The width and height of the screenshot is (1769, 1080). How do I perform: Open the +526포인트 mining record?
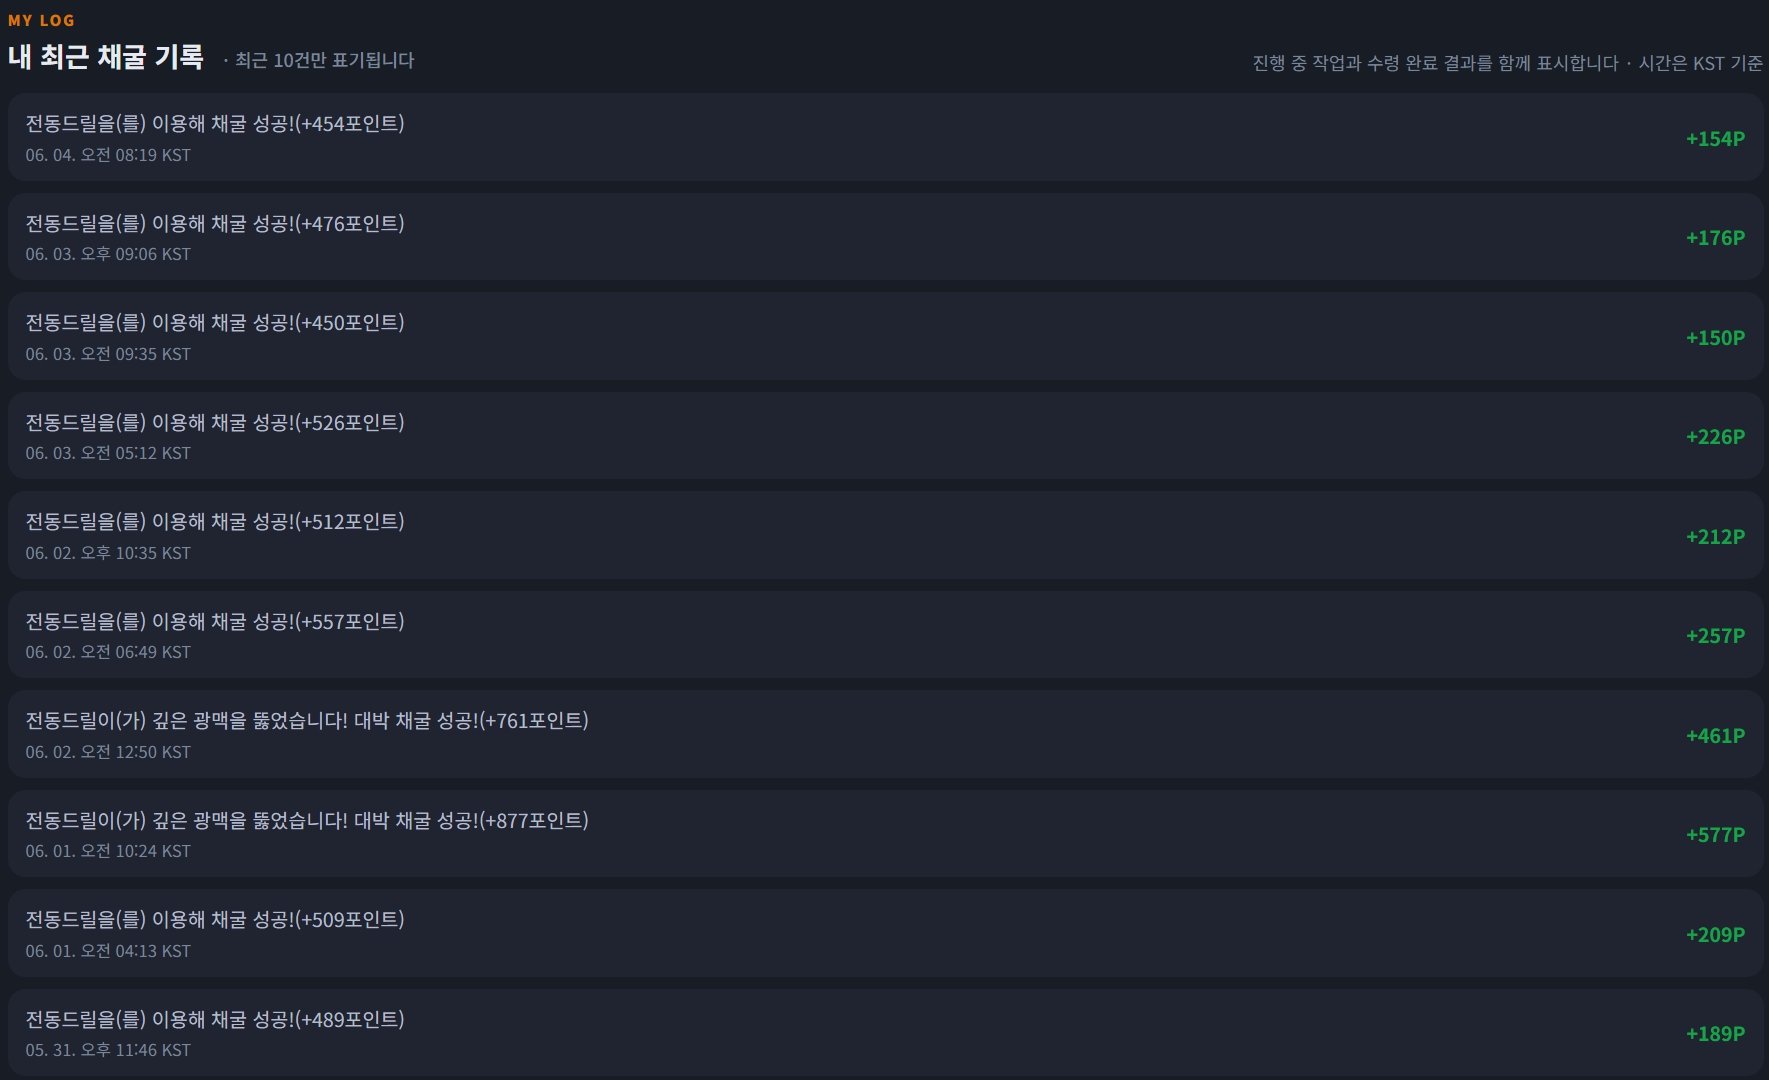coord(885,436)
